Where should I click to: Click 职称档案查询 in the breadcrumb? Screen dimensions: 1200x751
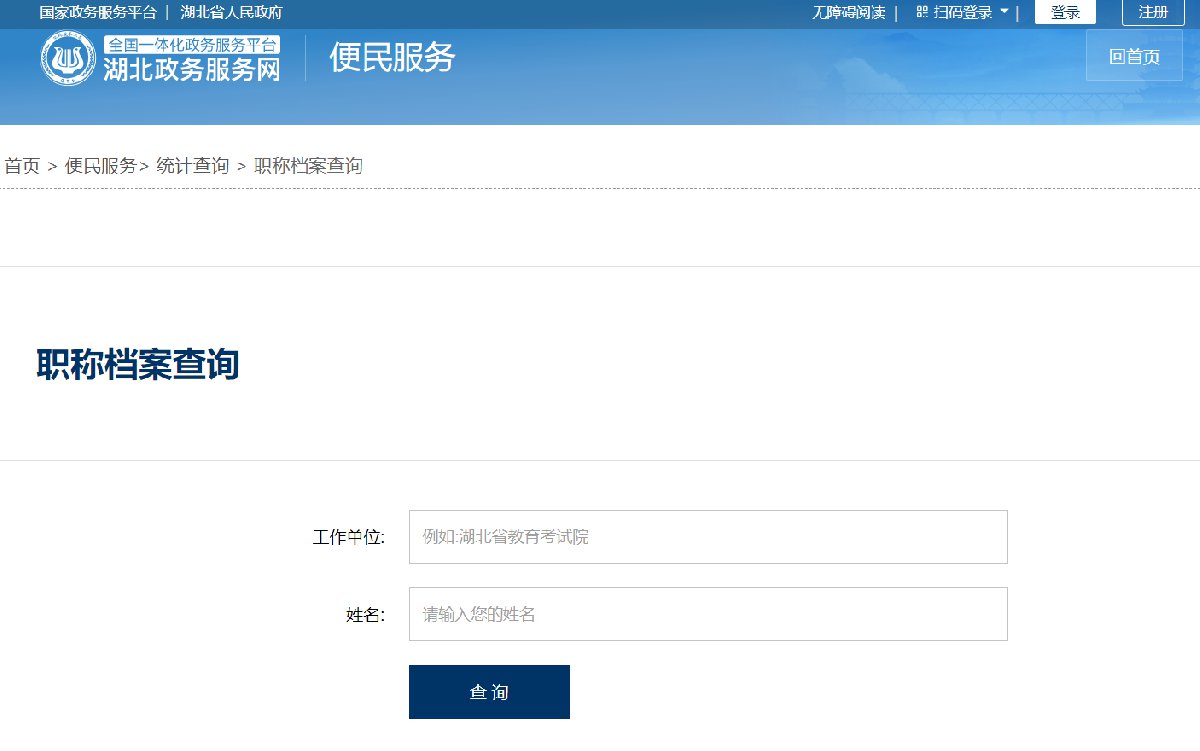308,166
